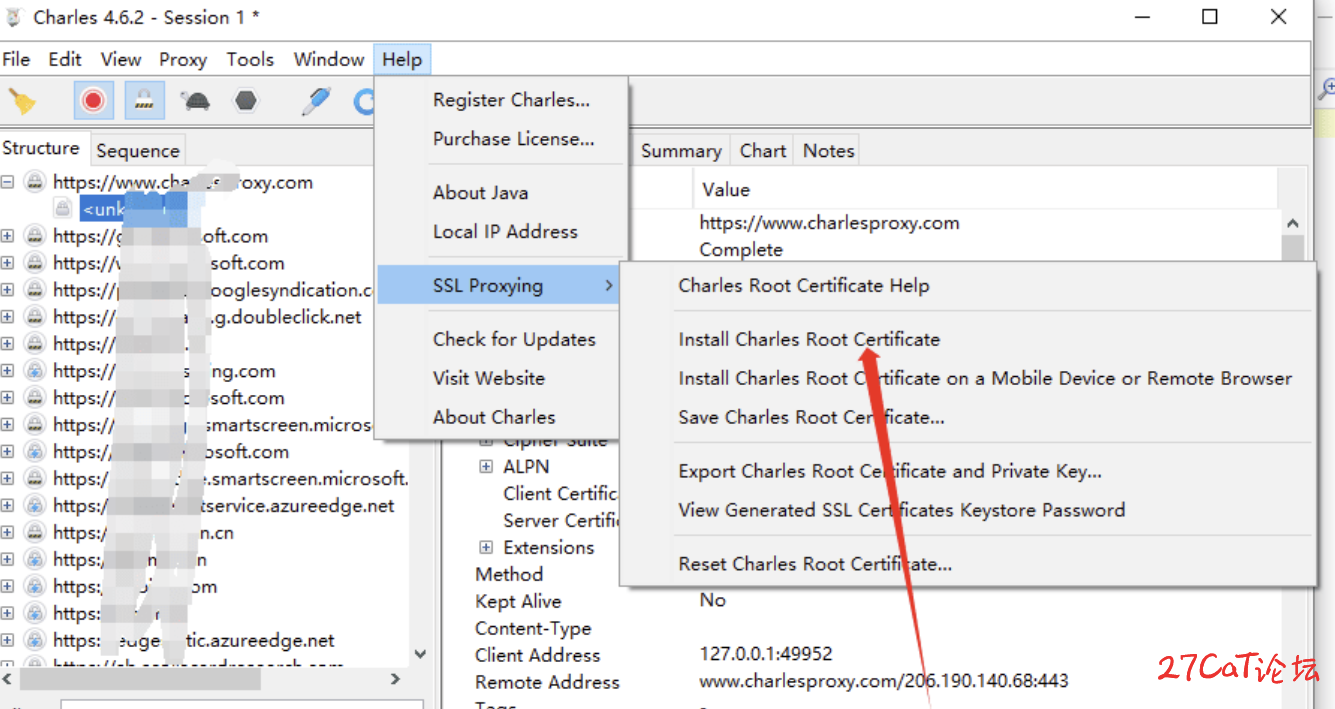Click the 127.0.0.1:49952 value

pos(766,655)
